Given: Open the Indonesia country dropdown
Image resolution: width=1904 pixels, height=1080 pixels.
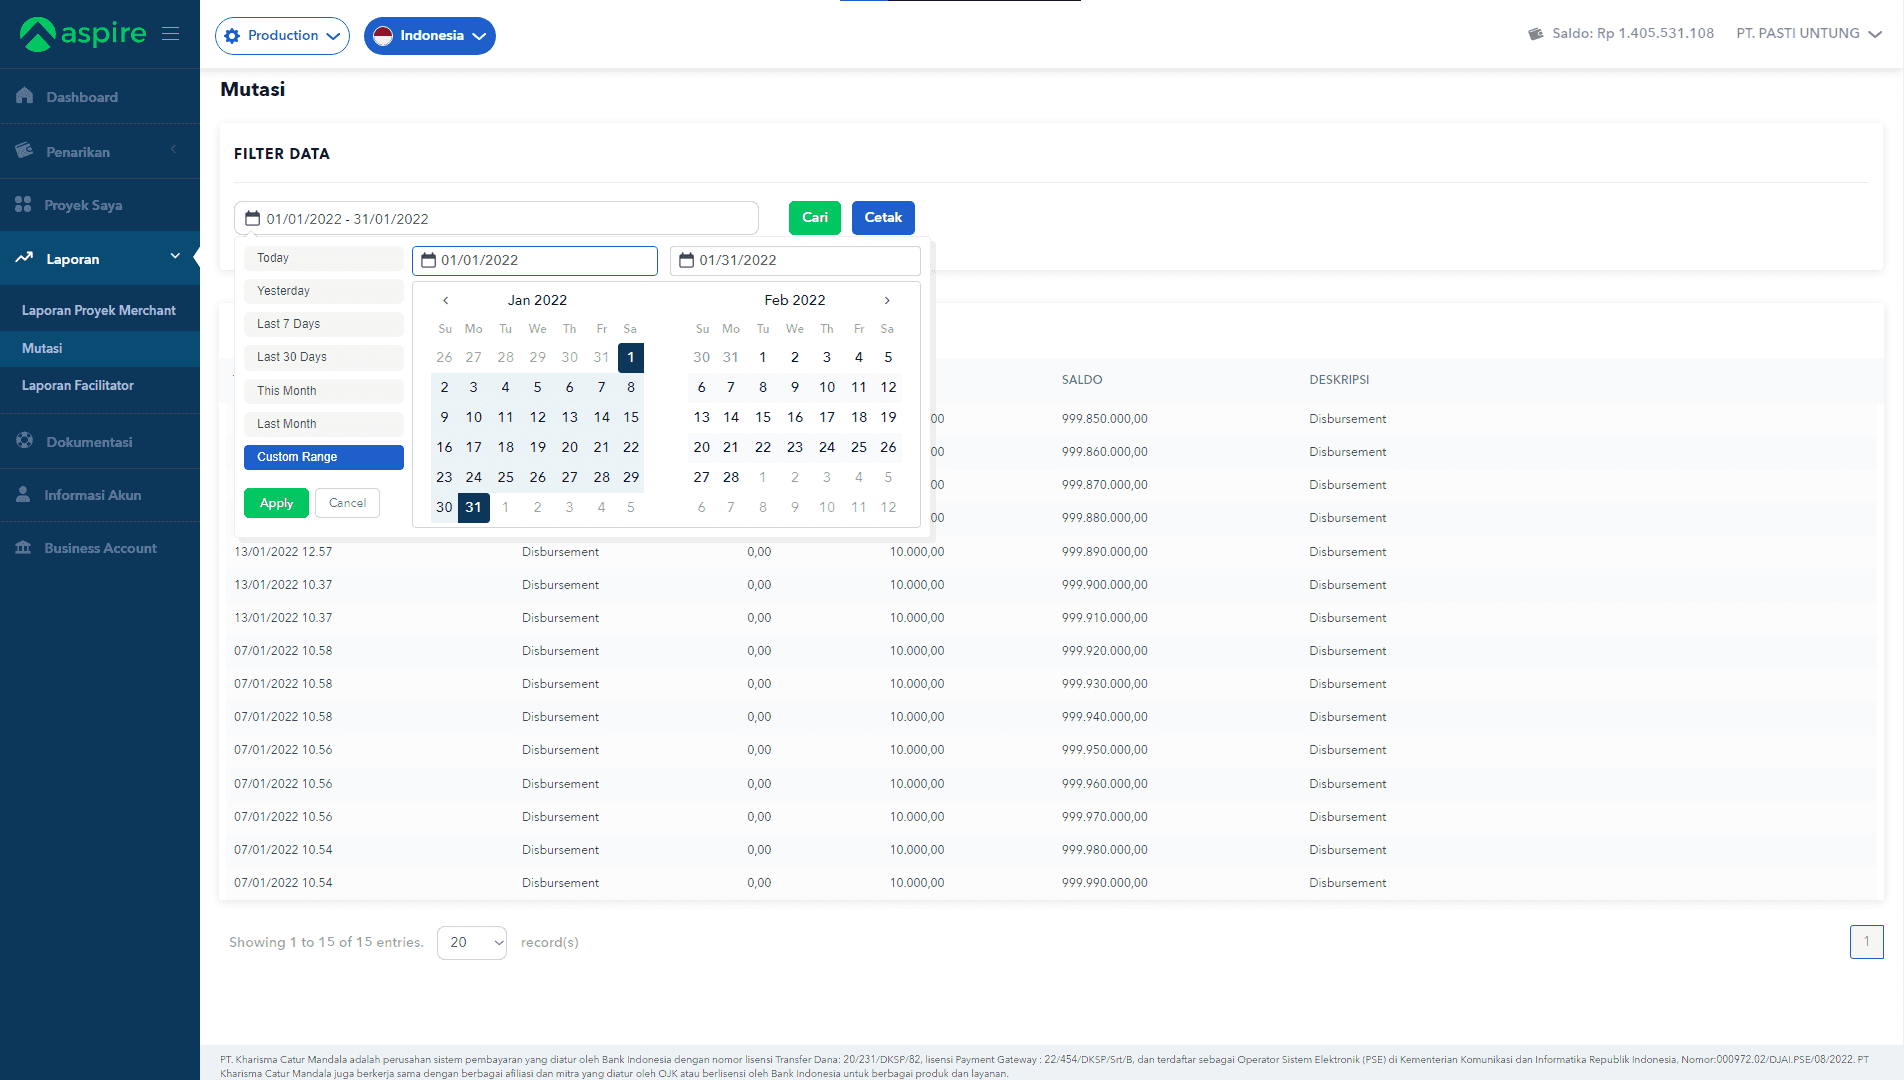Looking at the screenshot, I should click(x=430, y=36).
